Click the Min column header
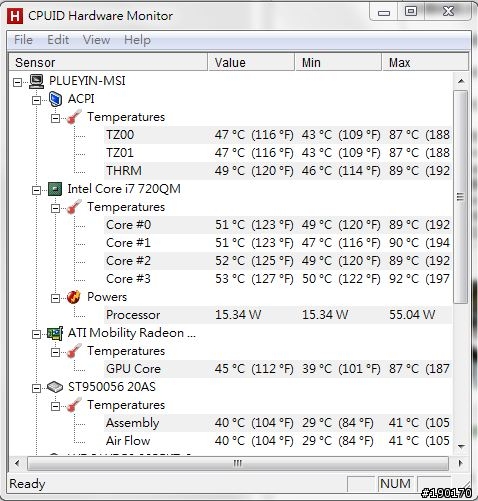 click(338, 62)
